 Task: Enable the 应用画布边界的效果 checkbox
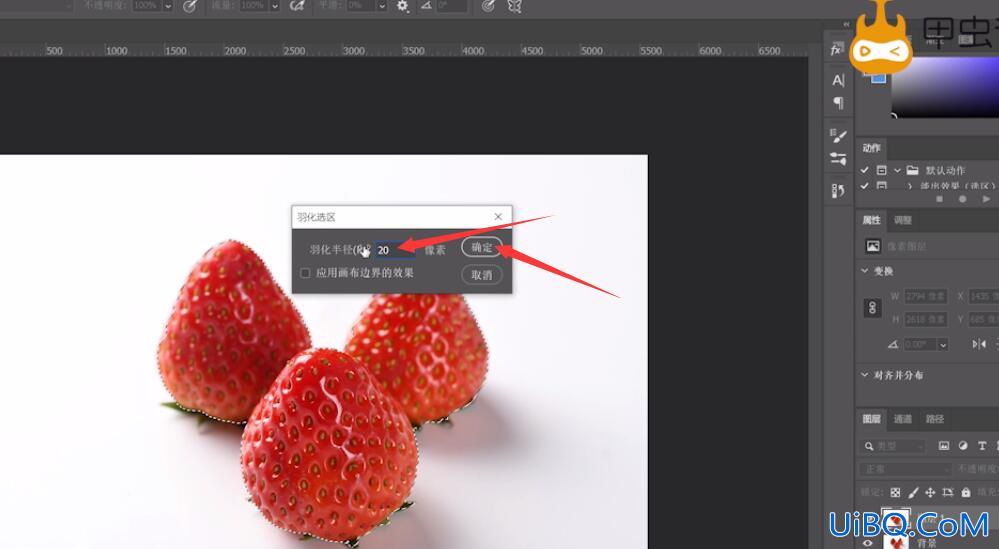(x=305, y=273)
